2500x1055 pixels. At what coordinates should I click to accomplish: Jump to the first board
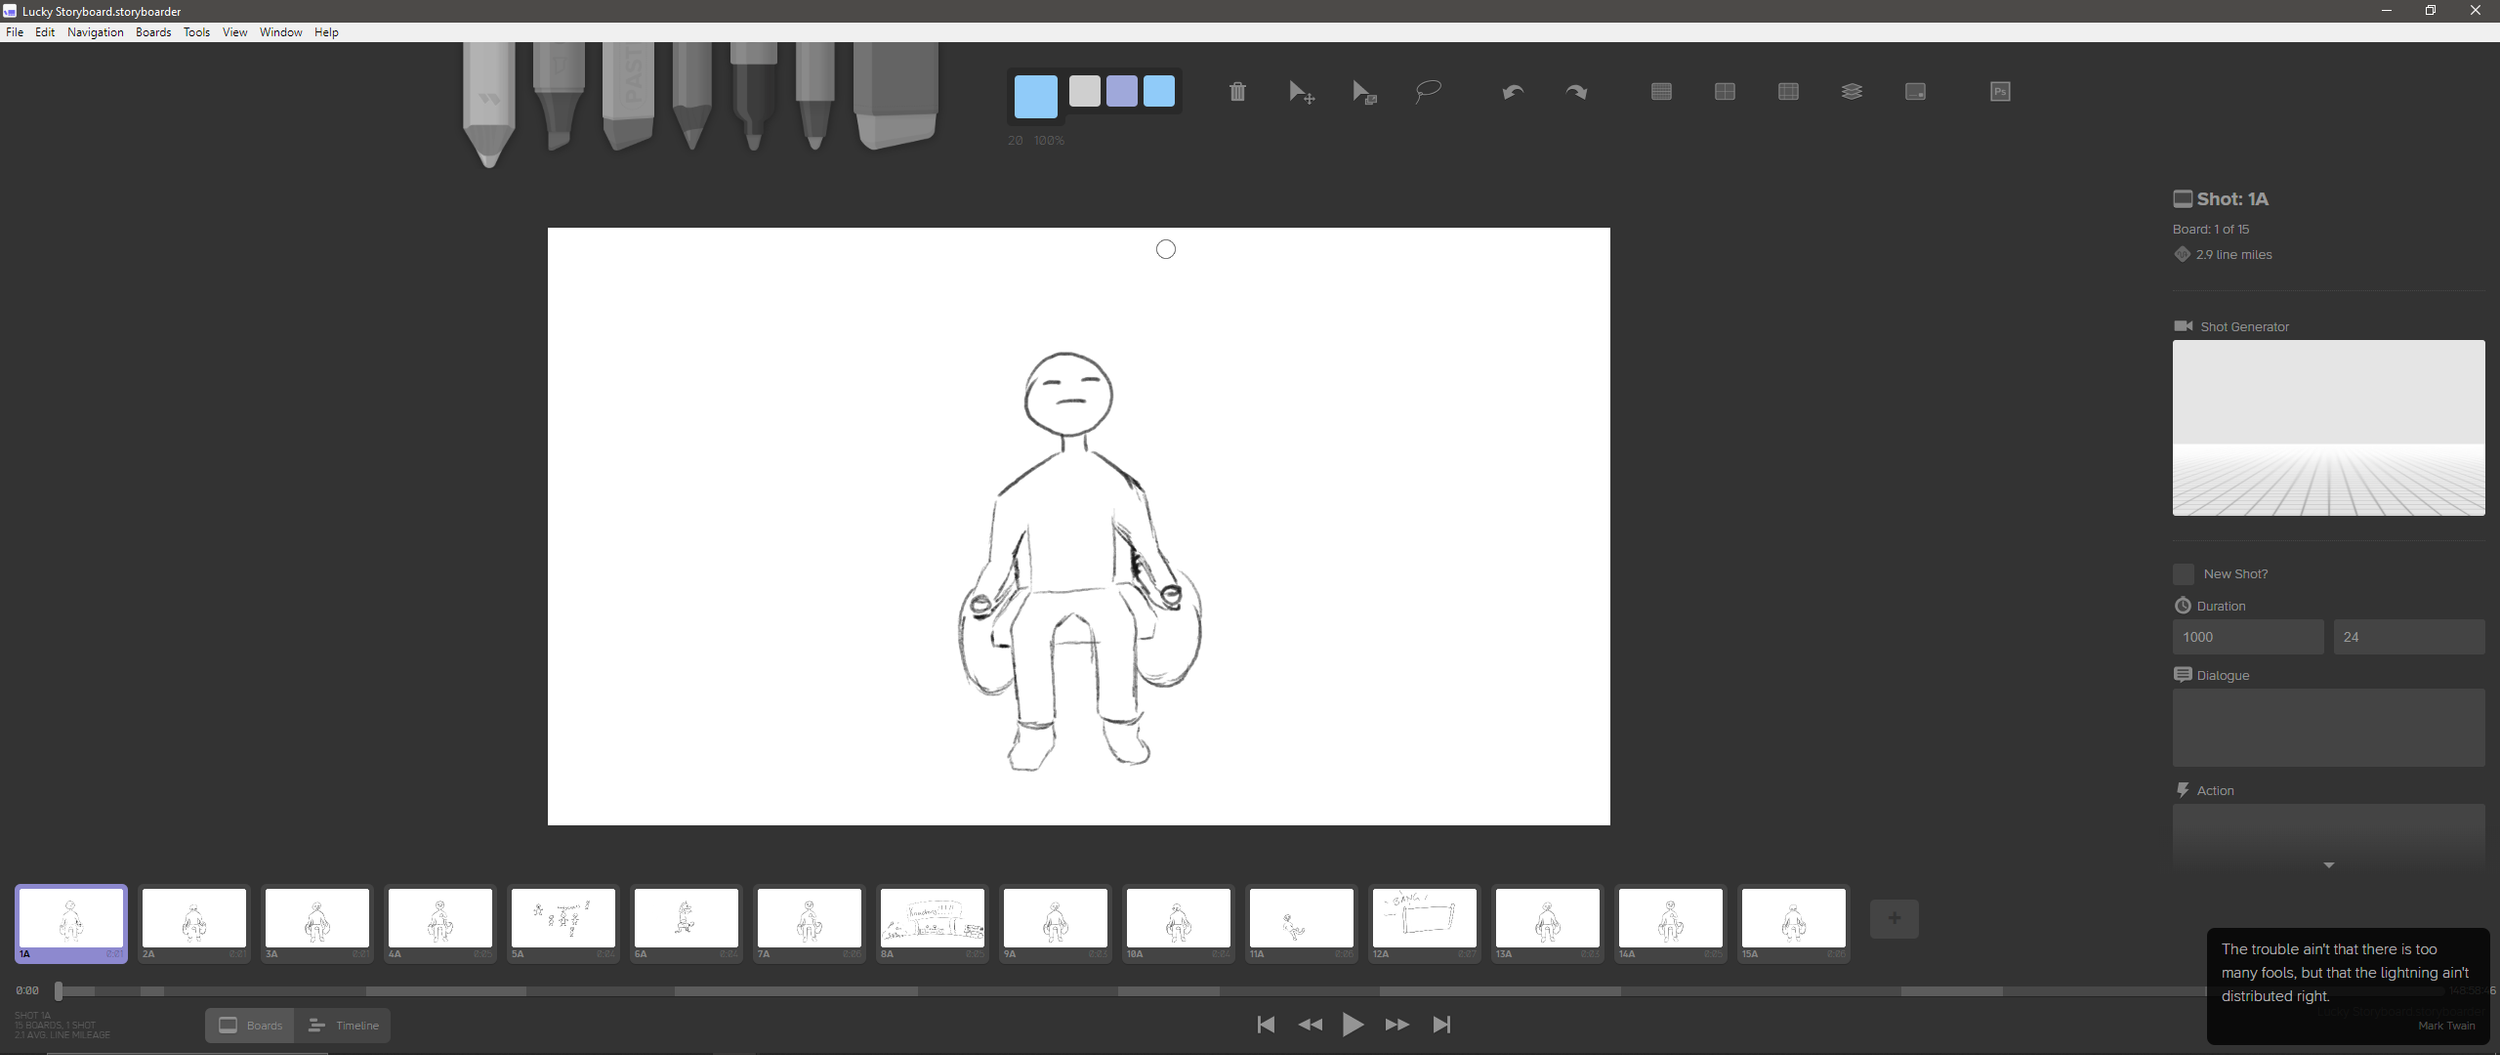pos(1265,1024)
